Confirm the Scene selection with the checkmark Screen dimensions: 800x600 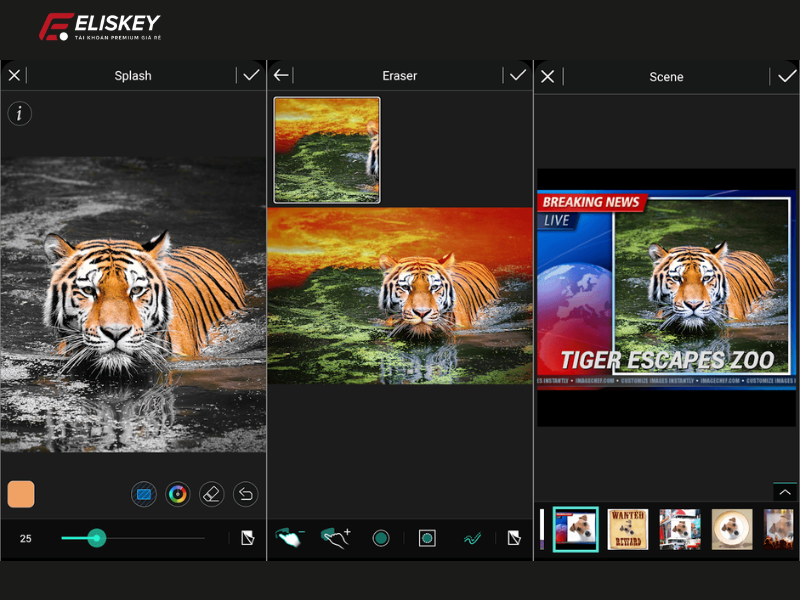(786, 76)
